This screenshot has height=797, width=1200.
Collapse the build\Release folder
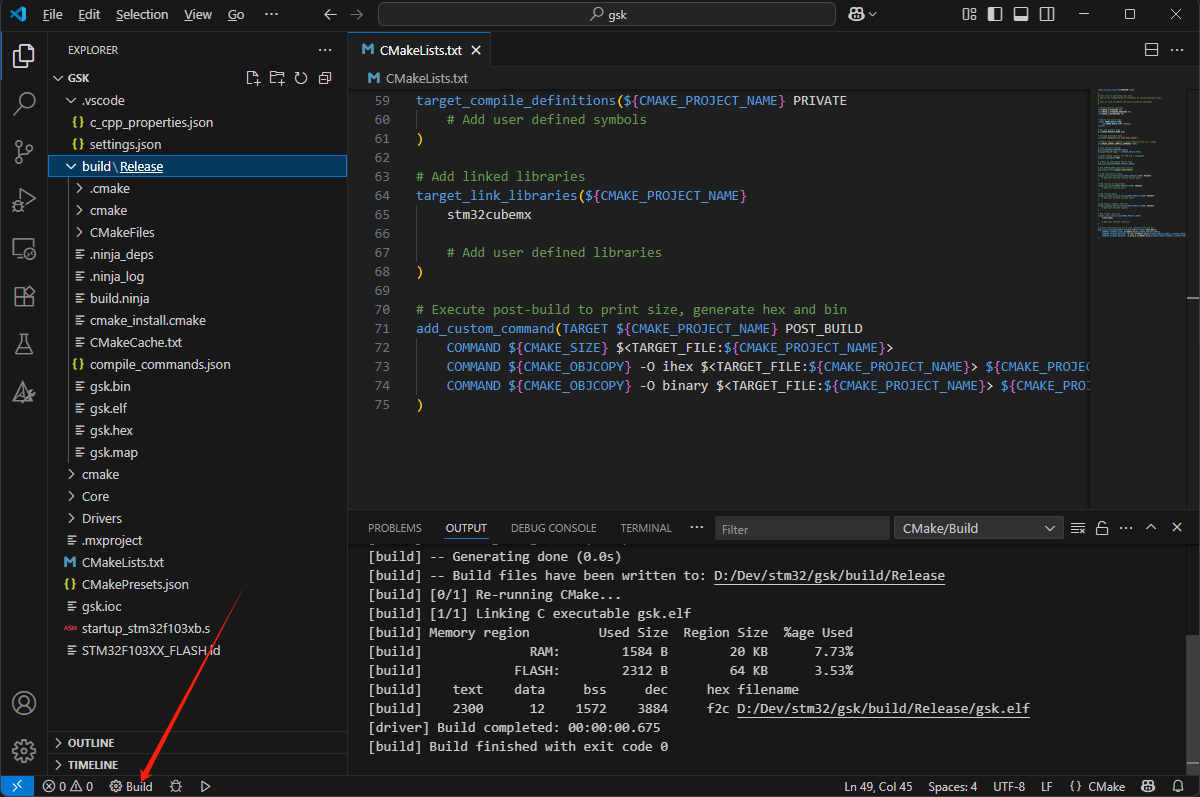(197, 166)
